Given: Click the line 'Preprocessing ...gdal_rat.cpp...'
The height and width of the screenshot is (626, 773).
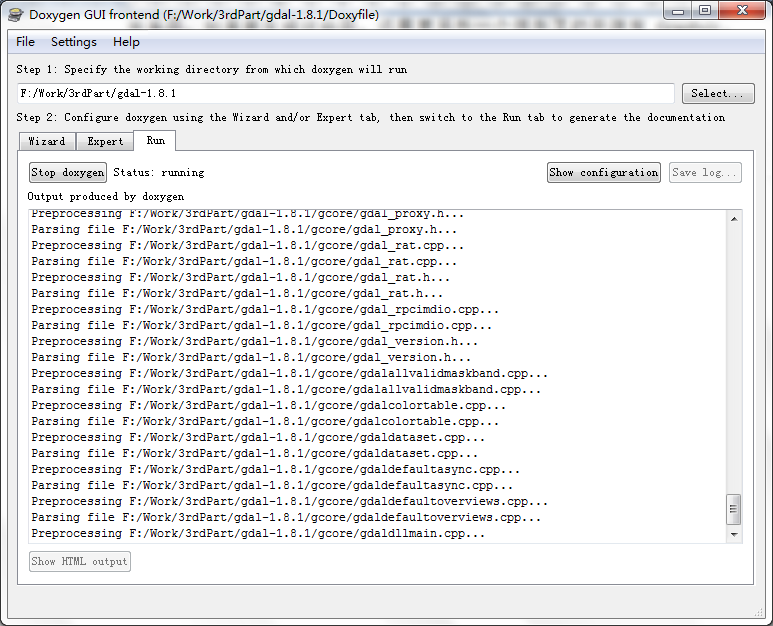Looking at the screenshot, I should point(247,245).
